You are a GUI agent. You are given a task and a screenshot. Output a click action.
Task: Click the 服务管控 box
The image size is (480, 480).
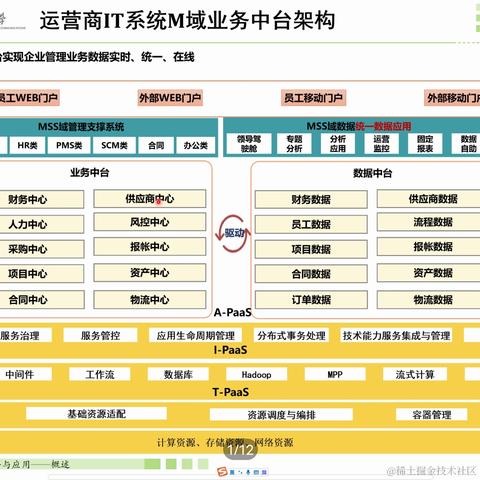tap(100, 335)
